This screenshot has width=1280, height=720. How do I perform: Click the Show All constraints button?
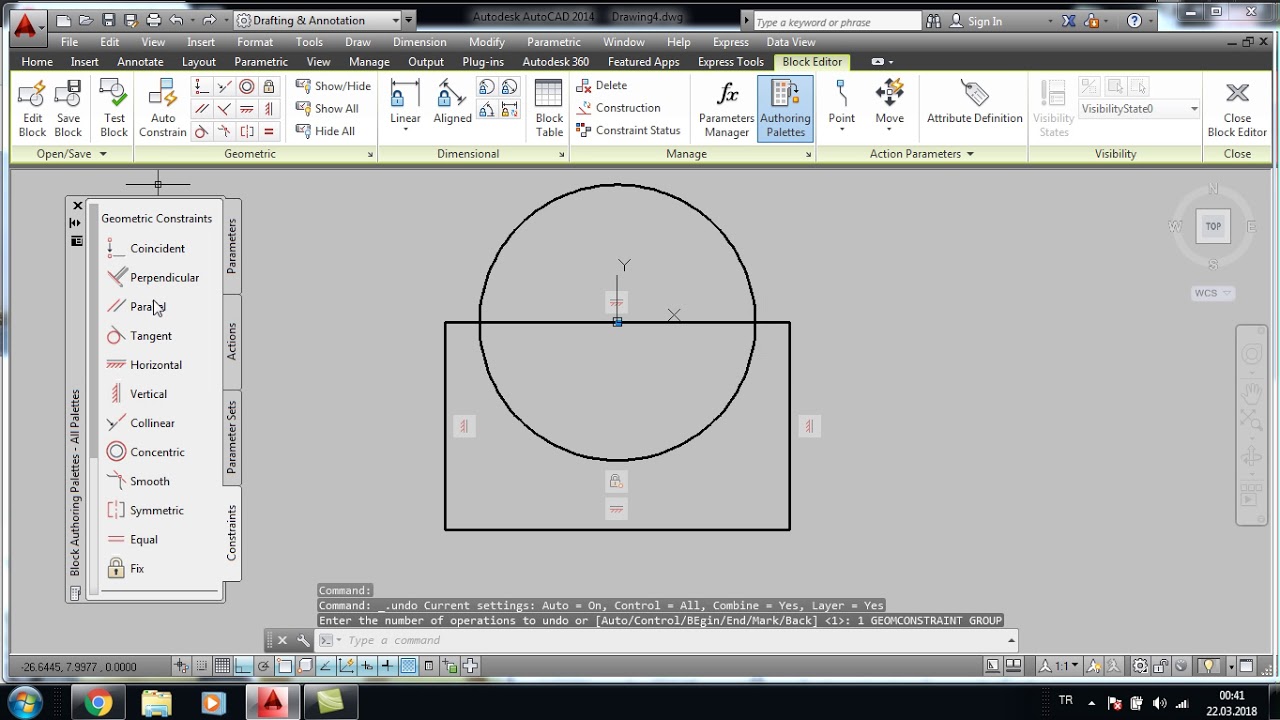pyautogui.click(x=327, y=108)
